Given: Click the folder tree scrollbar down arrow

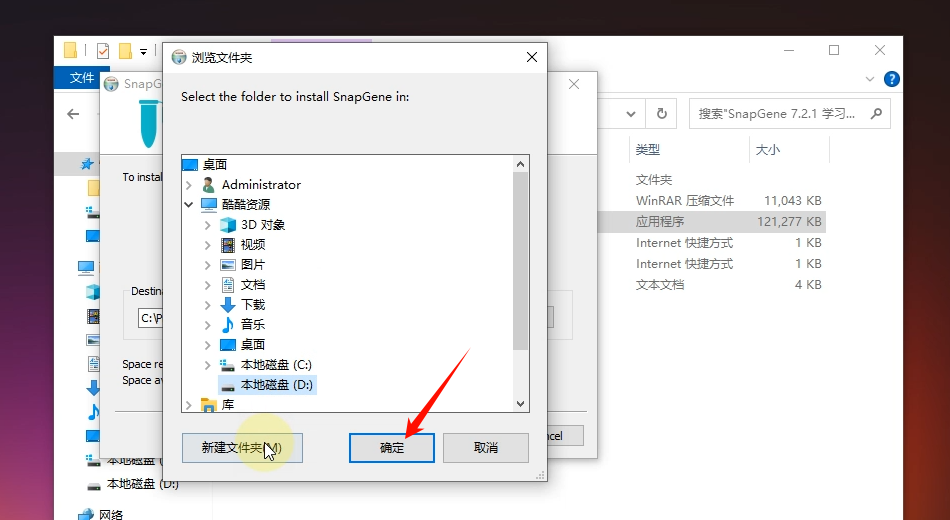Looking at the screenshot, I should tap(520, 403).
